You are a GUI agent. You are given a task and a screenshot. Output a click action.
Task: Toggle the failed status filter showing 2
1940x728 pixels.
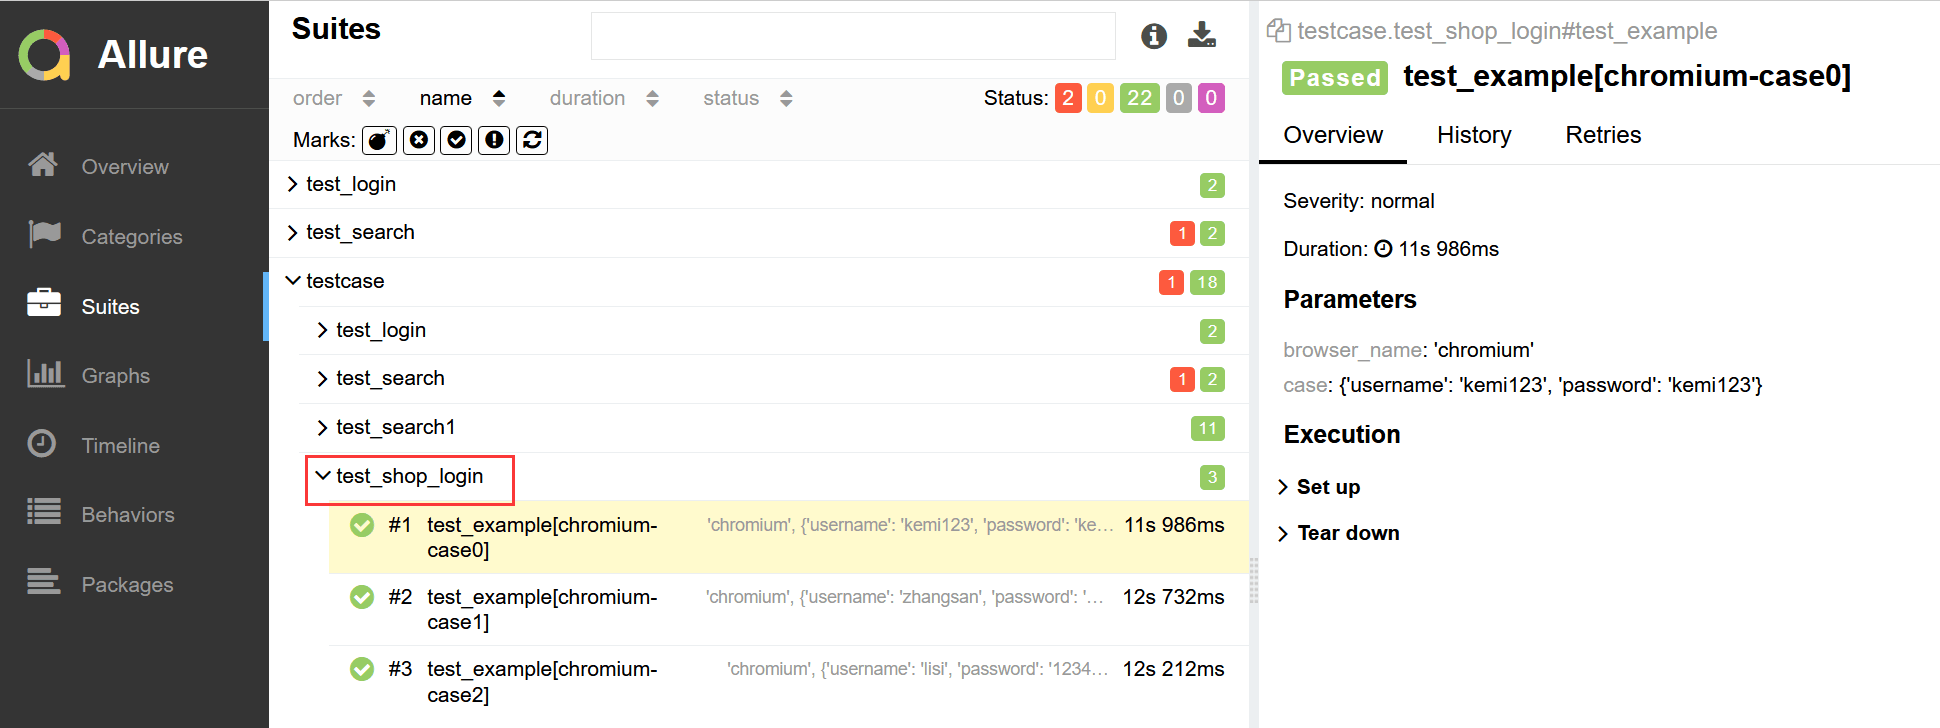point(1067,98)
